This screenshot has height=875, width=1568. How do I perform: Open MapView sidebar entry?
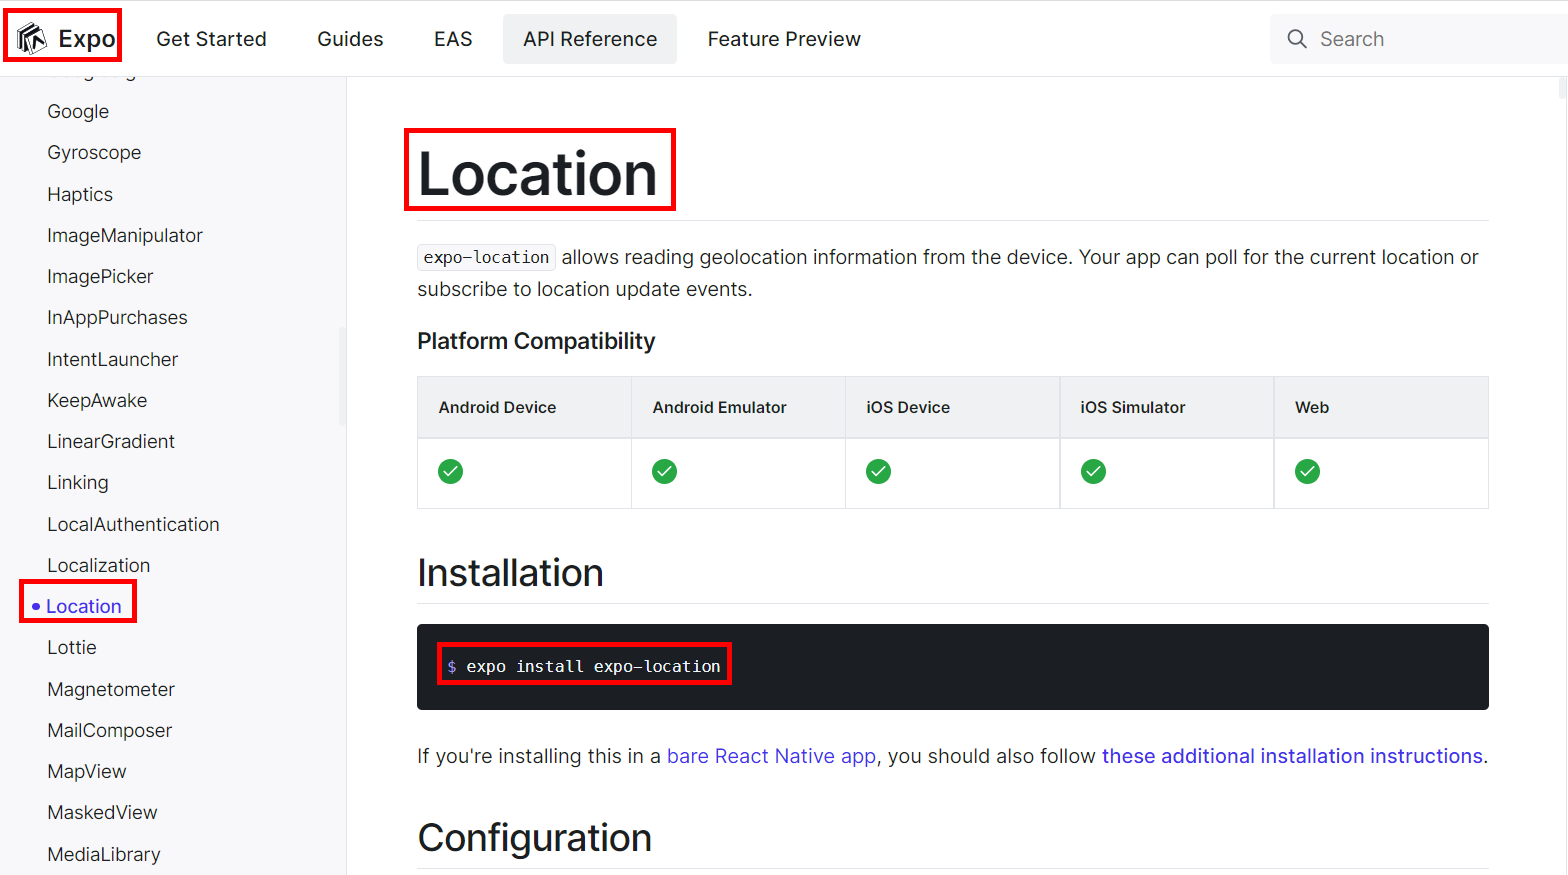pos(87,771)
